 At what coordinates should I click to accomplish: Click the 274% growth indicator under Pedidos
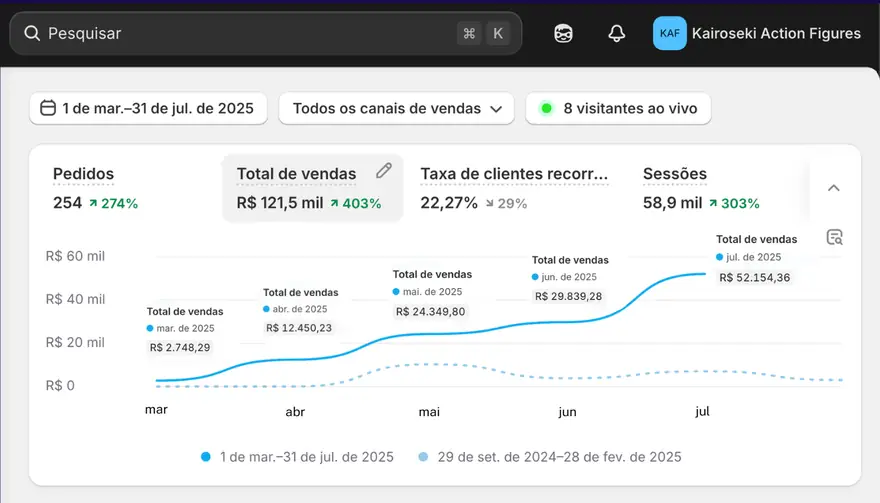click(113, 203)
